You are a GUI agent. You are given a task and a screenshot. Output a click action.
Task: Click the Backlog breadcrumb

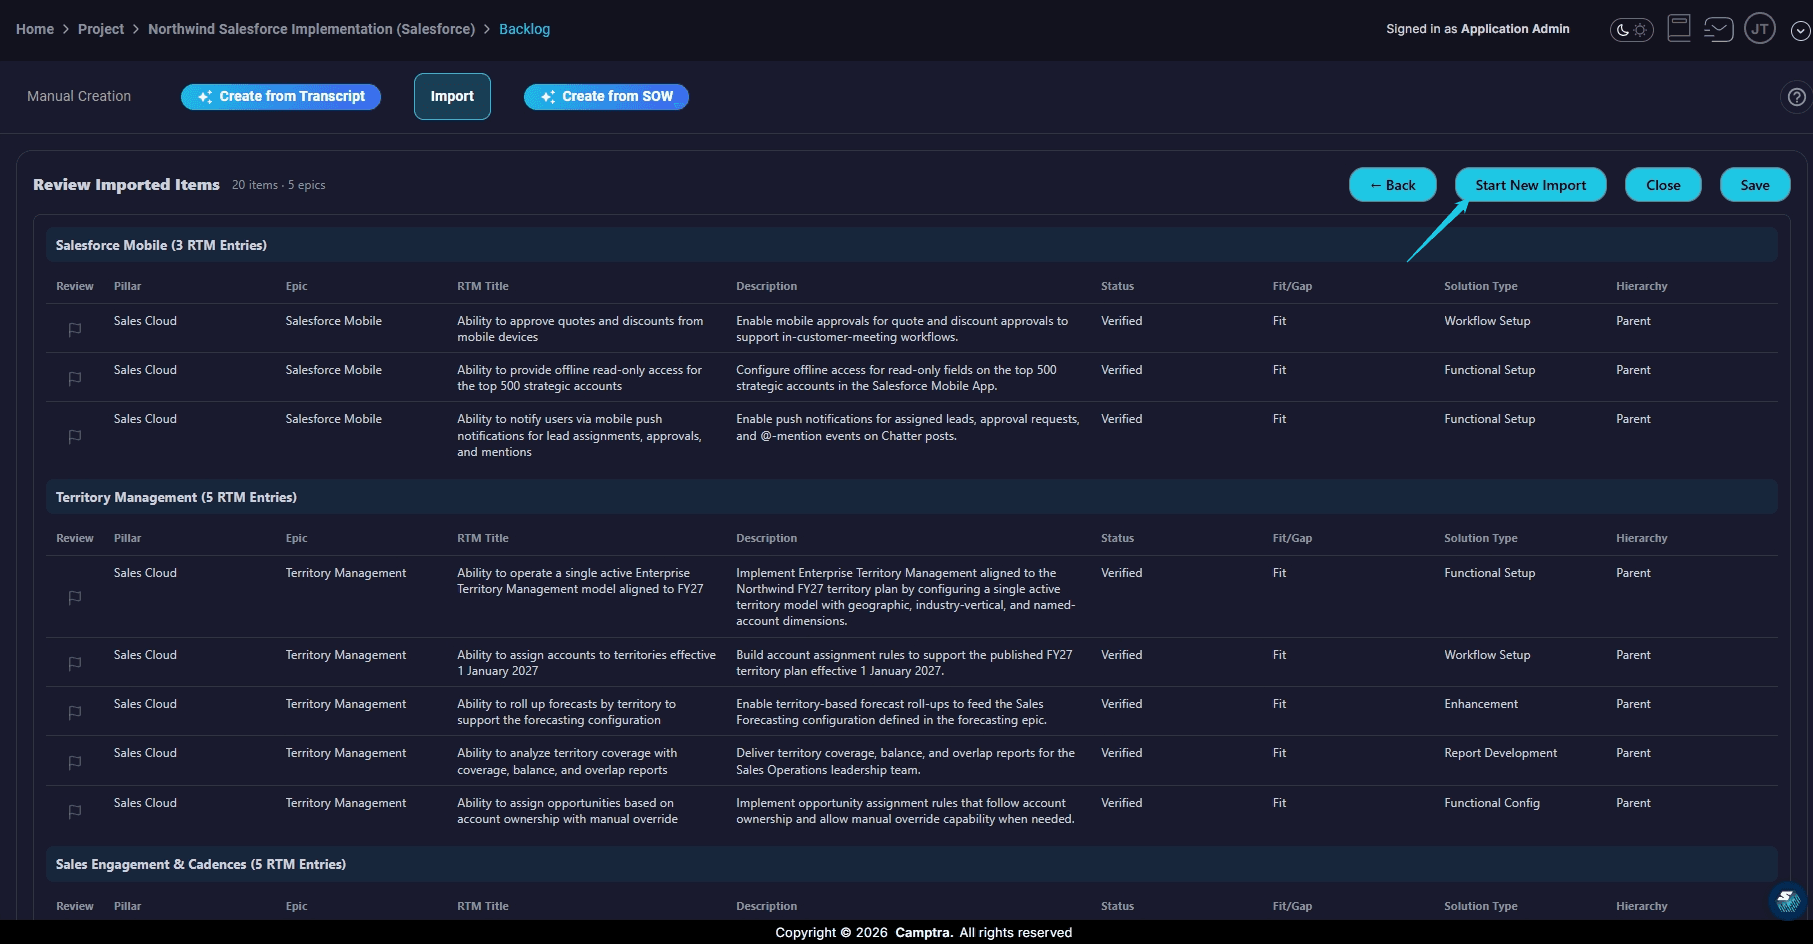pyautogui.click(x=524, y=29)
